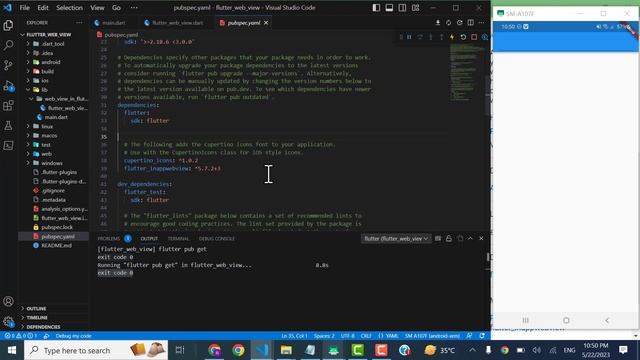Toggle secondary side bar visibility
Screen dimensions: 640x360
[402, 8]
